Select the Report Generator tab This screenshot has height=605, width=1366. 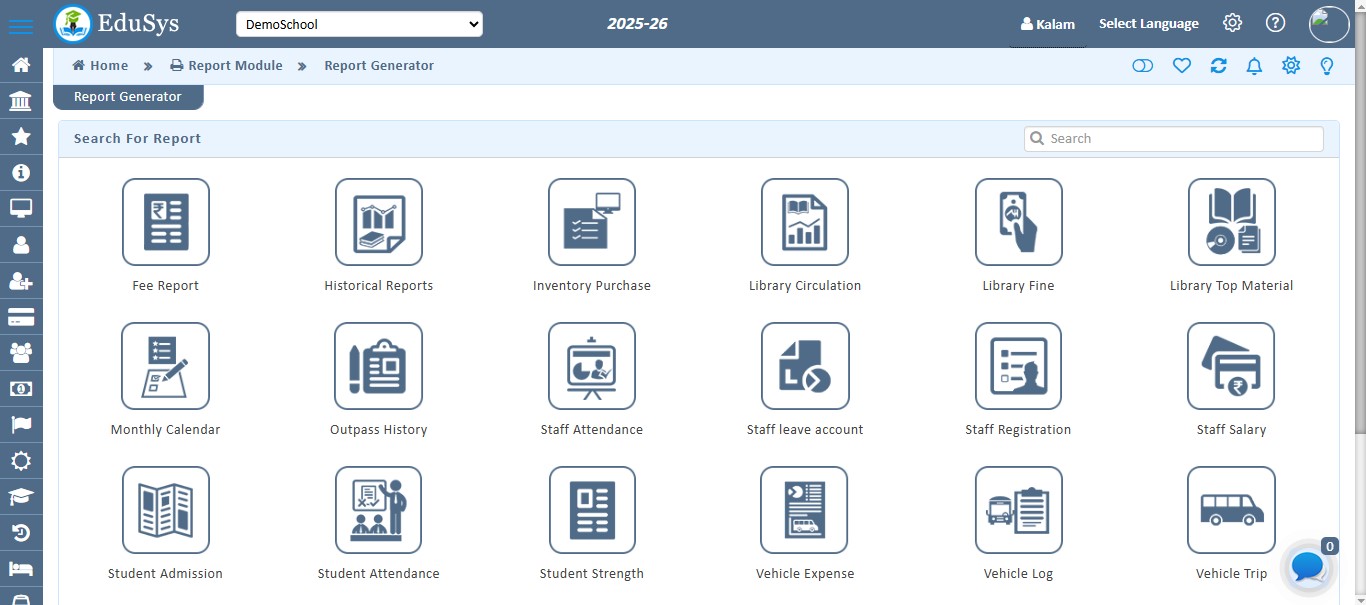[128, 96]
